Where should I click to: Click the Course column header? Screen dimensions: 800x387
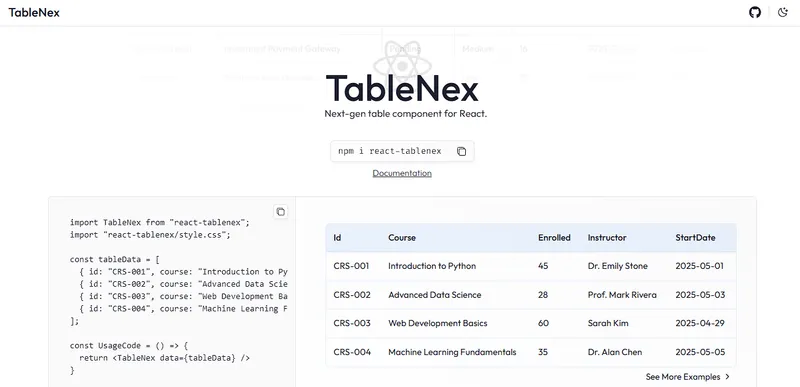[x=402, y=238]
